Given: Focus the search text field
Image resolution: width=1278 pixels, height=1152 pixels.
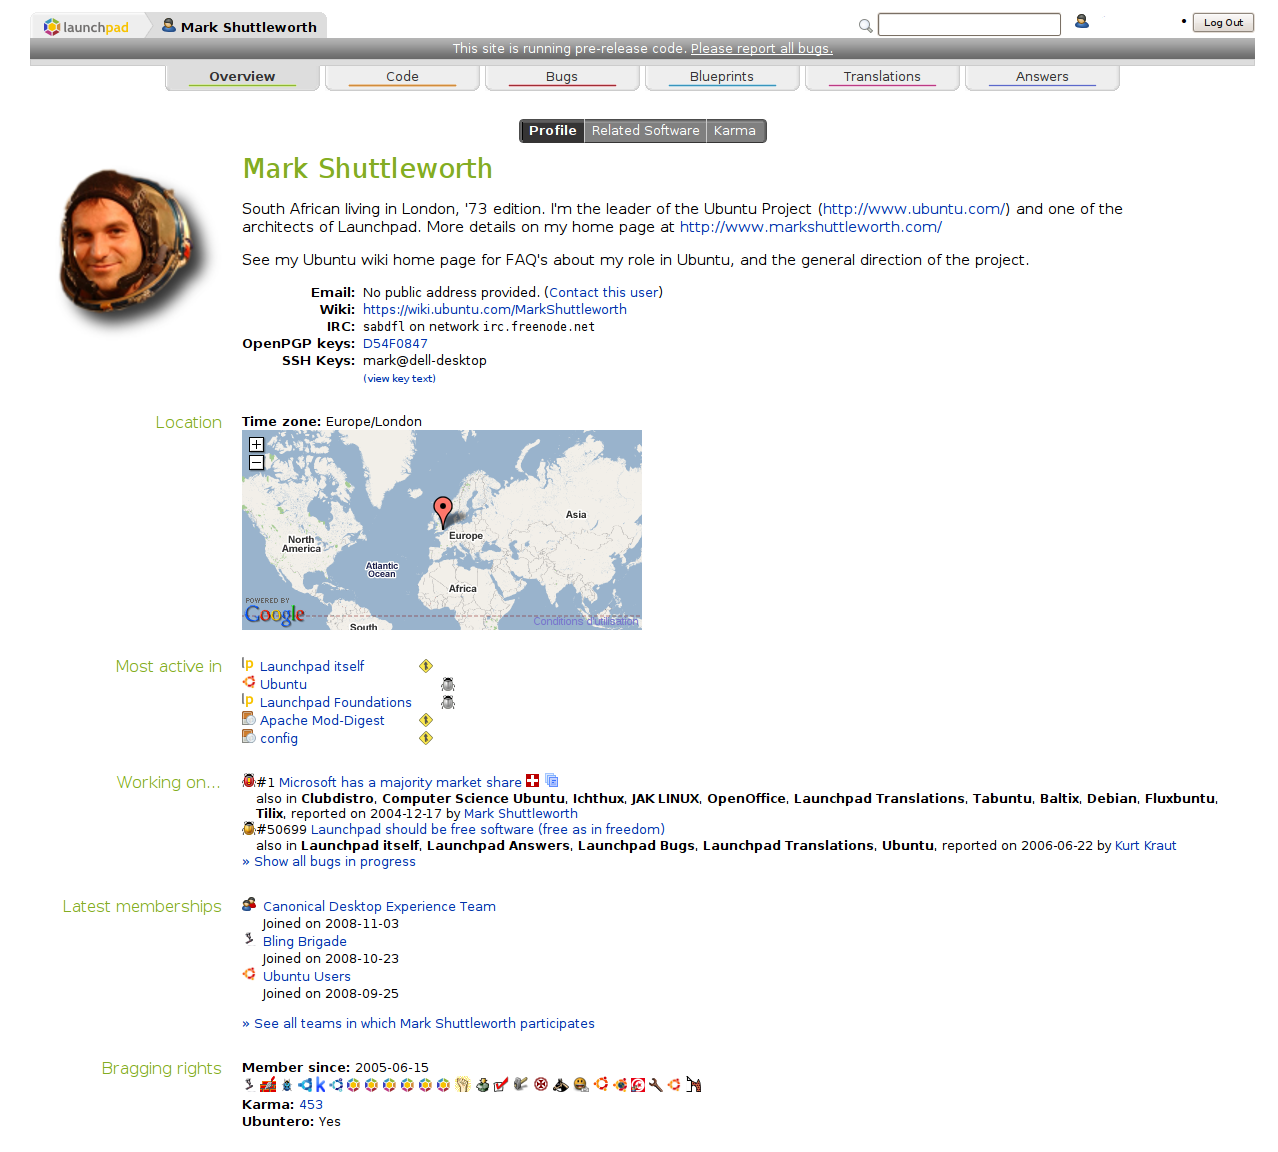Looking at the screenshot, I should click(969, 24).
